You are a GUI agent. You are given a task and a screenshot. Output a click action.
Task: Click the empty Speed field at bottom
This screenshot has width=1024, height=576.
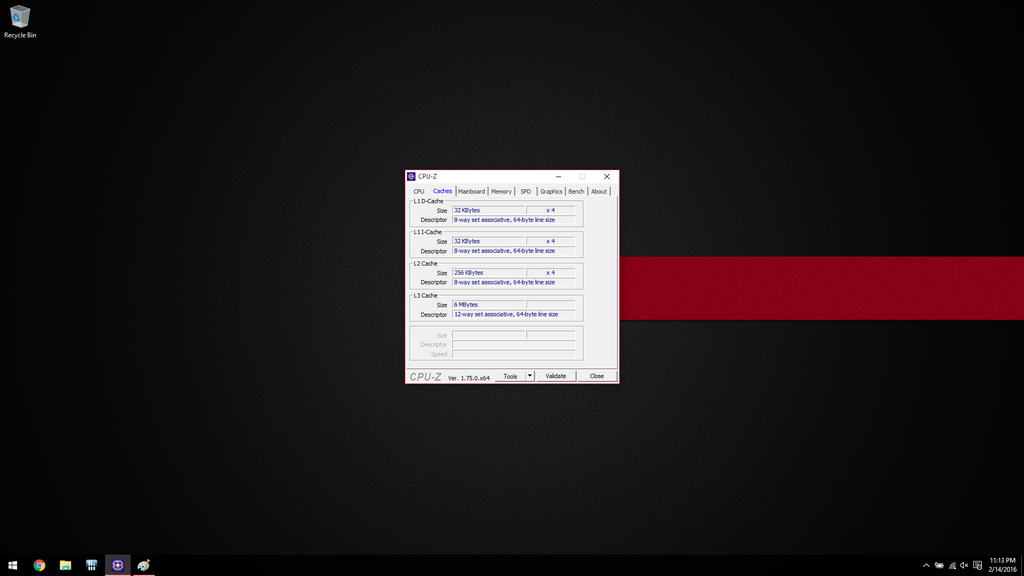tap(513, 354)
